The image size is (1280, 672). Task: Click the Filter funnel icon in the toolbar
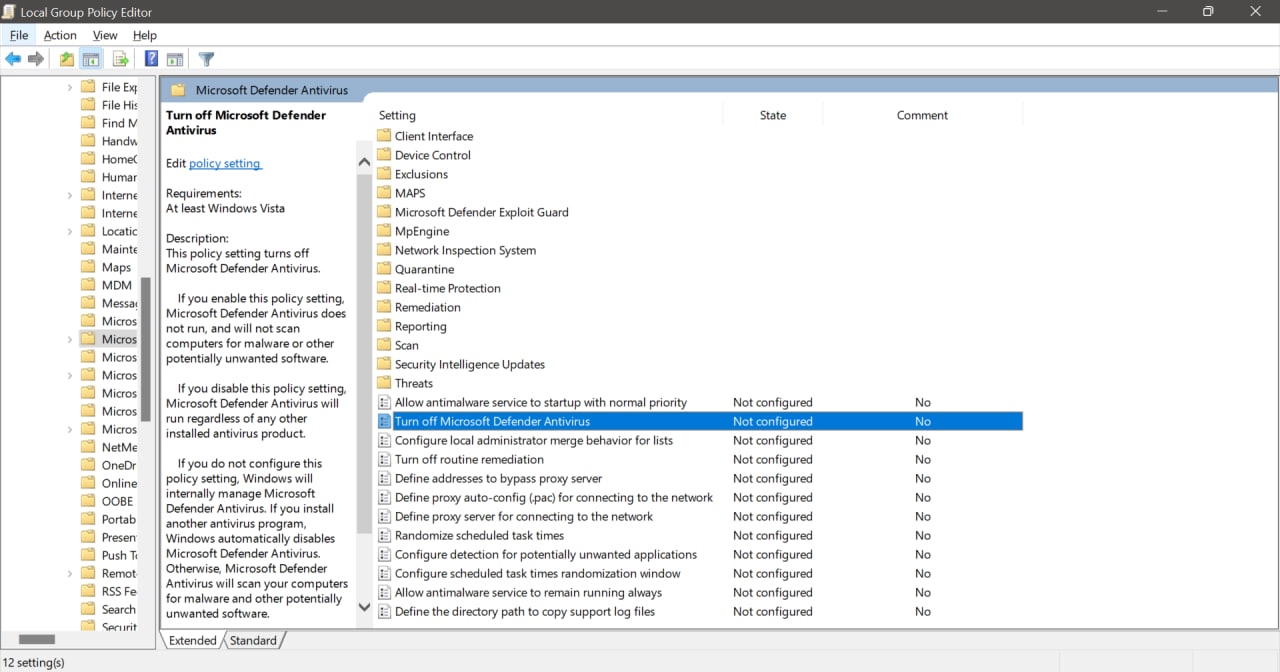tap(206, 59)
